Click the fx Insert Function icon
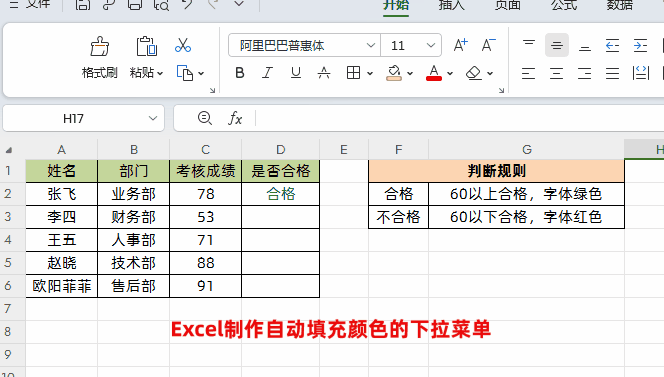This screenshot has height=377, width=664. tap(235, 118)
